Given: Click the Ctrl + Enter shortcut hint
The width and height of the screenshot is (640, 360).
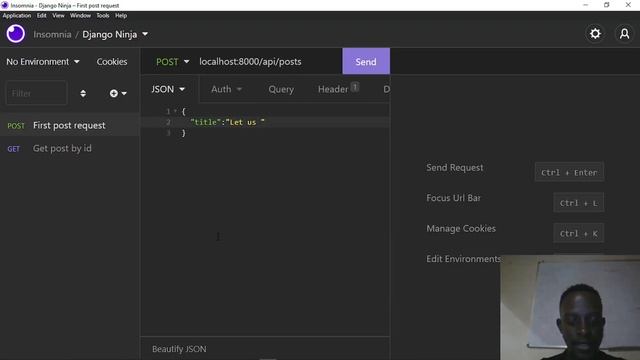Looking at the screenshot, I should 569,172.
